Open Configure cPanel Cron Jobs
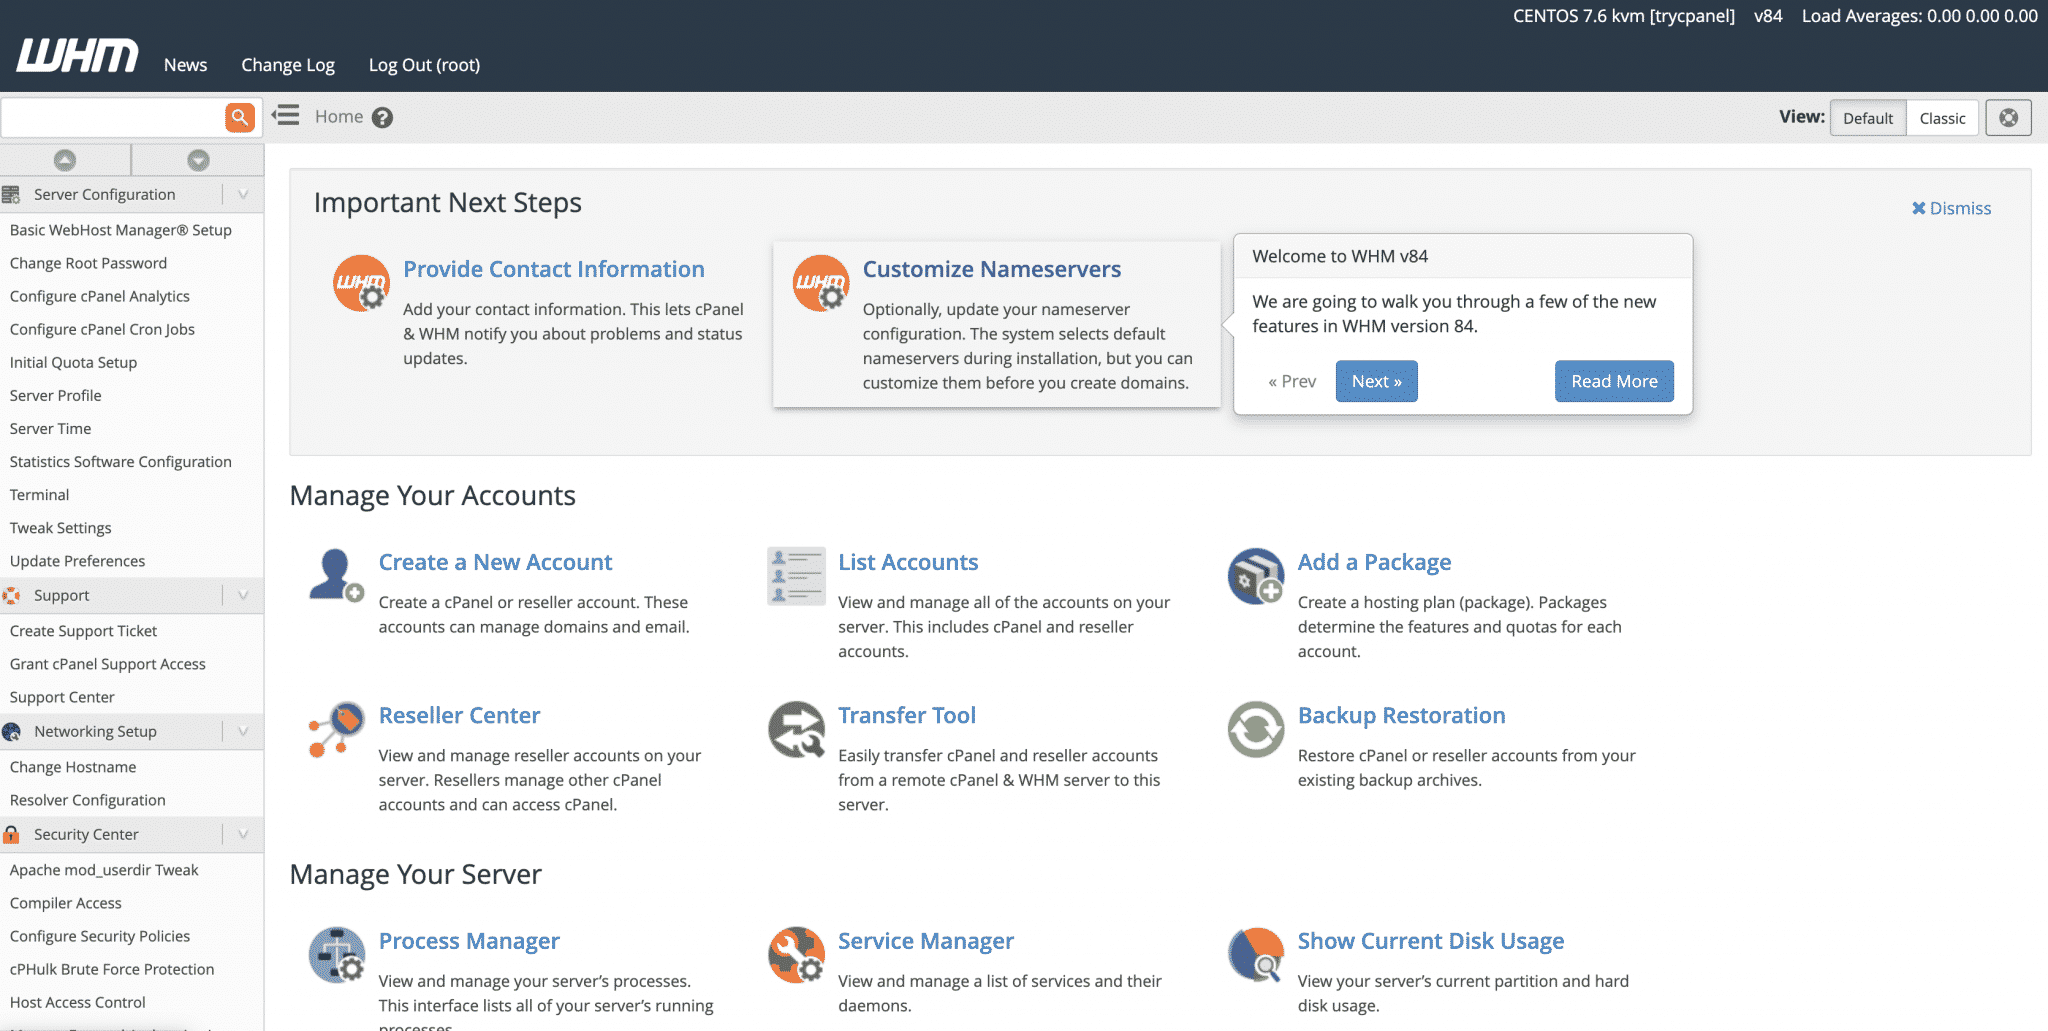 click(102, 329)
